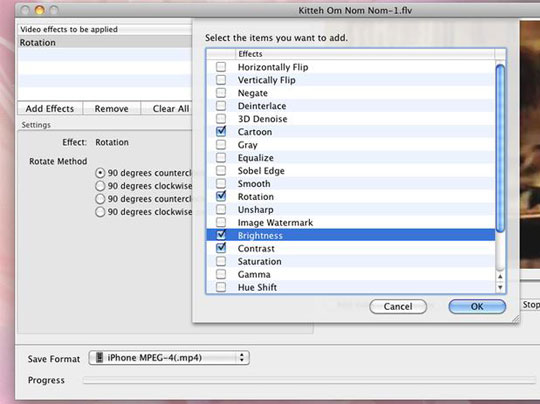This screenshot has height=404, width=540.
Task: Check the Image Watermark checkbox
Action: pos(221,222)
